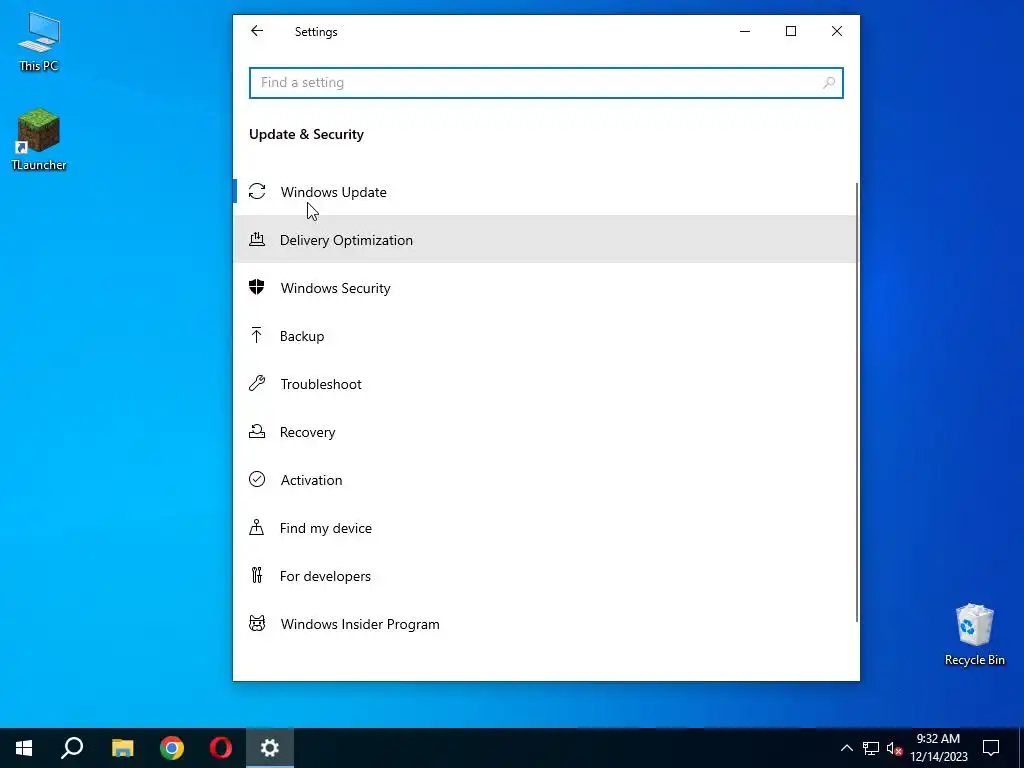
Task: Click the network tray icon
Action: (871, 748)
